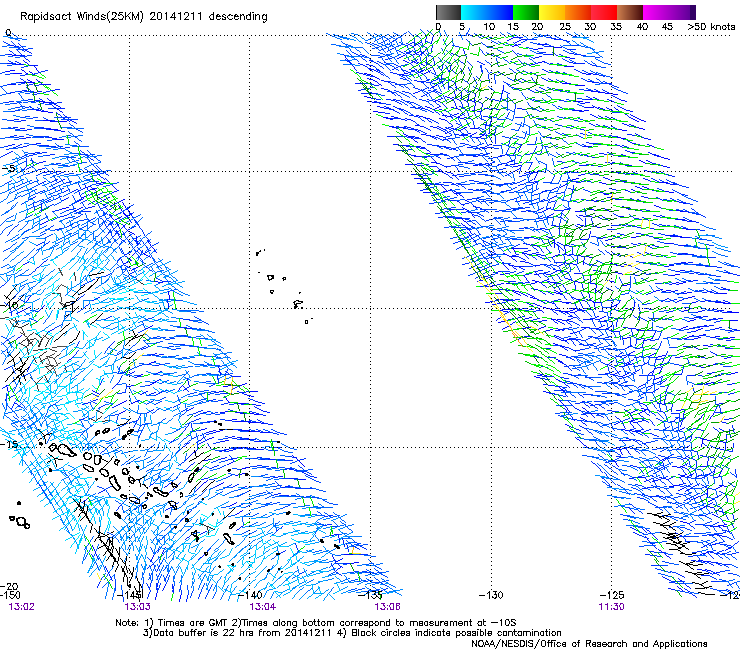The width and height of the screenshot is (740, 650).
Task: Click the '>50 knots' legend label
Action: coord(711,27)
